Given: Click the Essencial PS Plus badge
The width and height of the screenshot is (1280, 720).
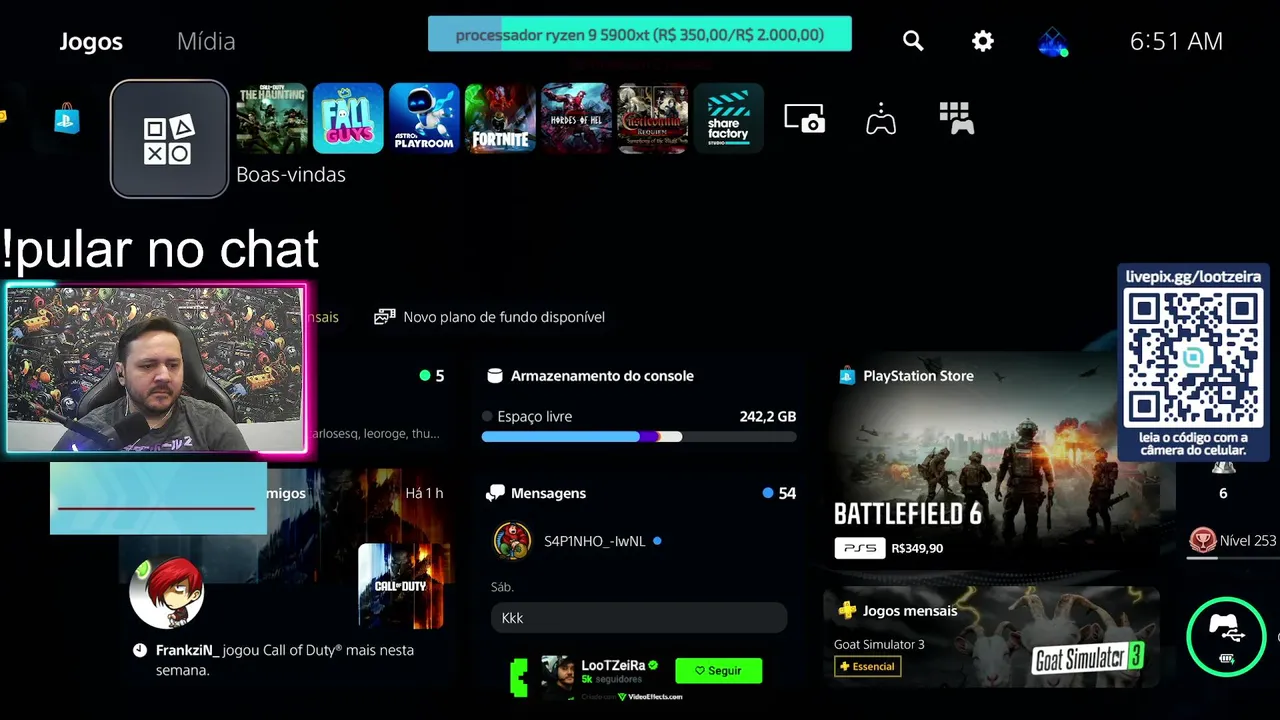Looking at the screenshot, I should [x=867, y=666].
